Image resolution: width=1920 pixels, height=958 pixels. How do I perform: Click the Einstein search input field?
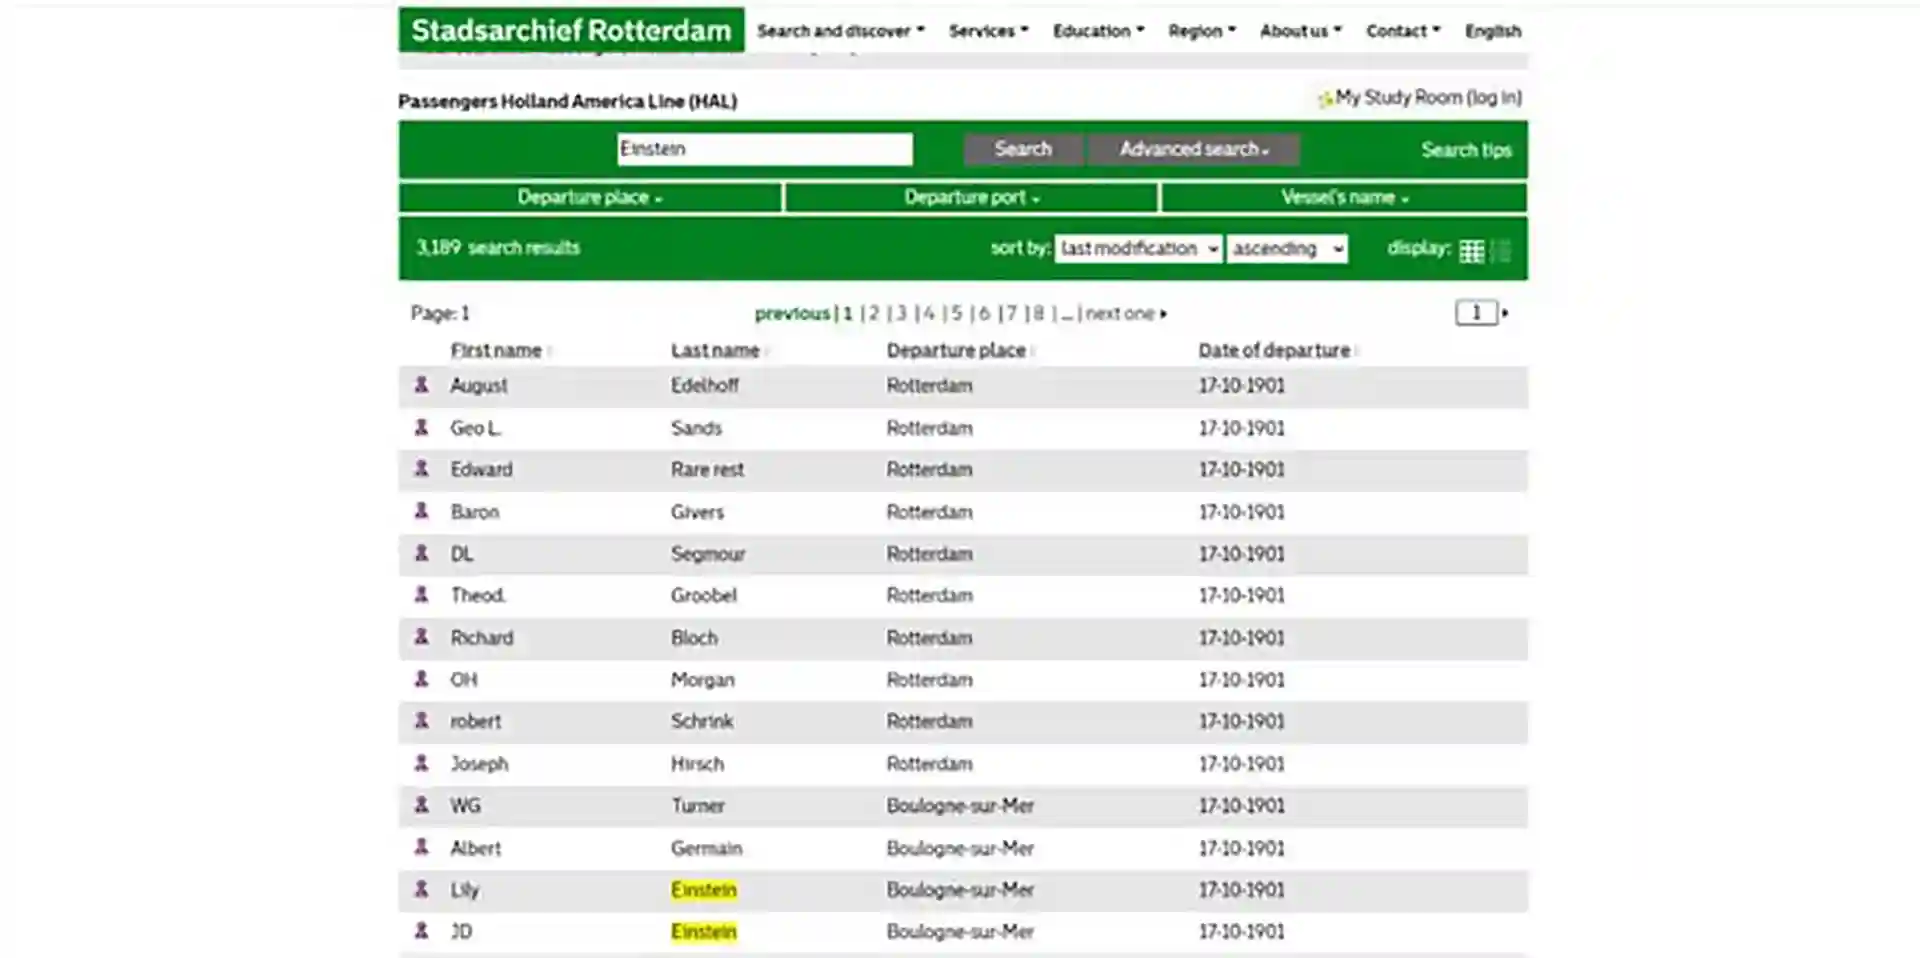(x=765, y=149)
